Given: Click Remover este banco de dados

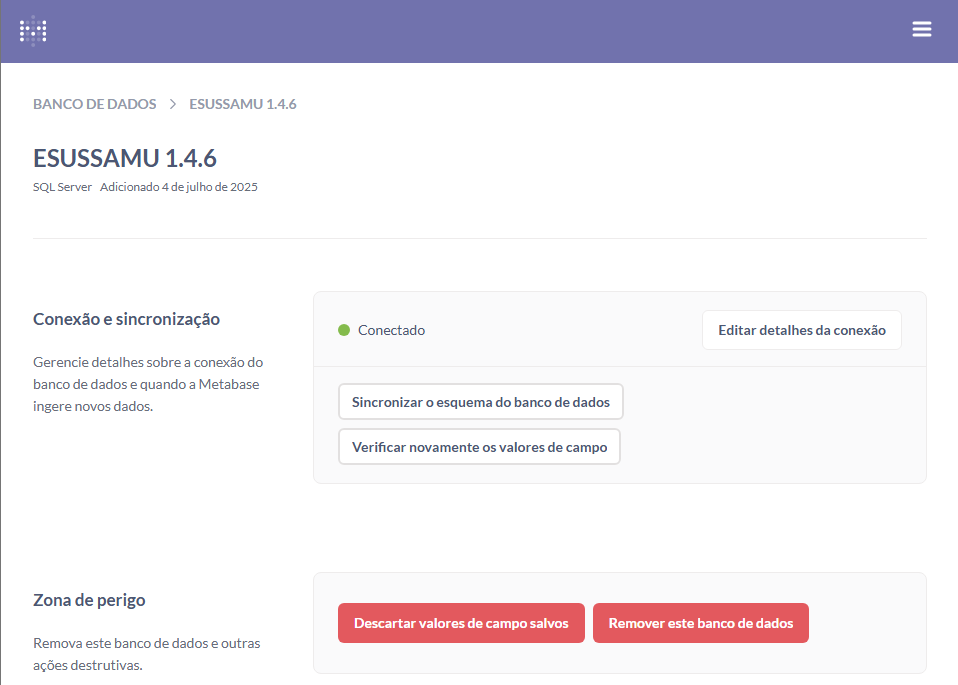Looking at the screenshot, I should click(x=700, y=623).
